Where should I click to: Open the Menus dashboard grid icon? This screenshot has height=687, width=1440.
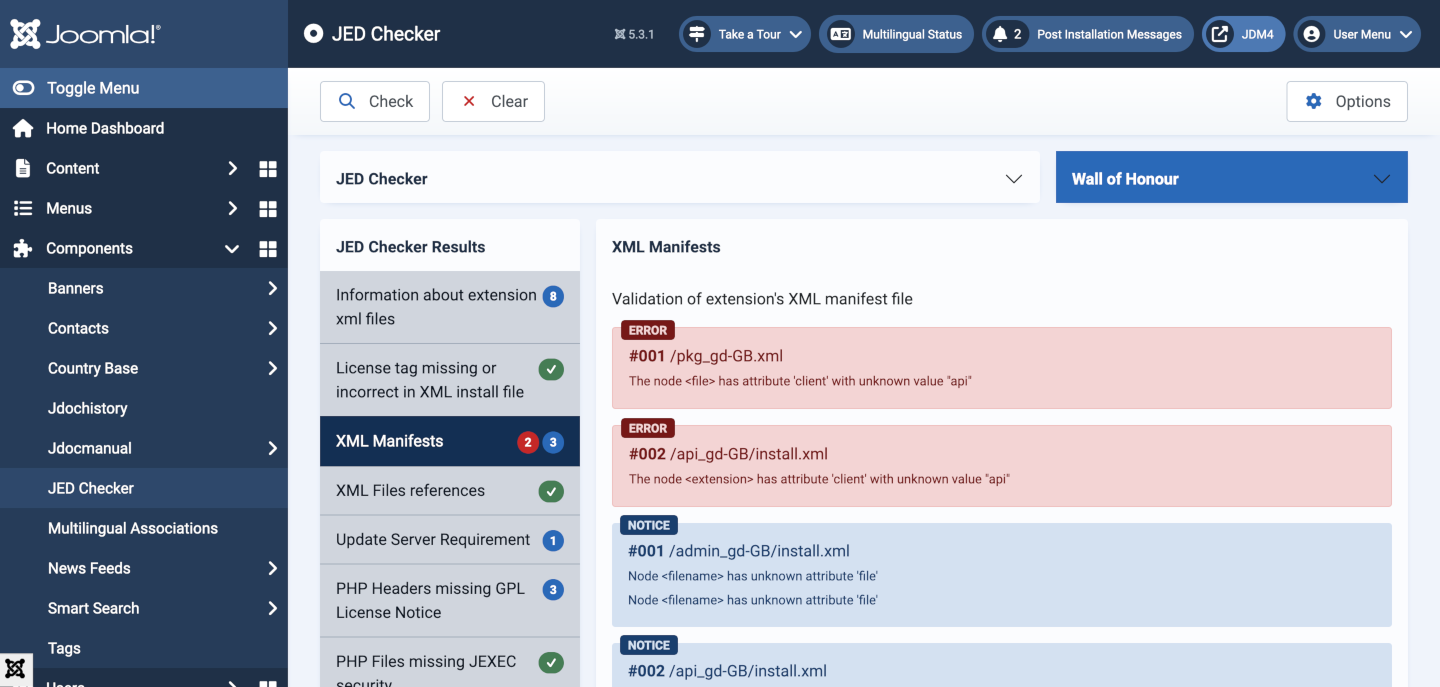268,208
